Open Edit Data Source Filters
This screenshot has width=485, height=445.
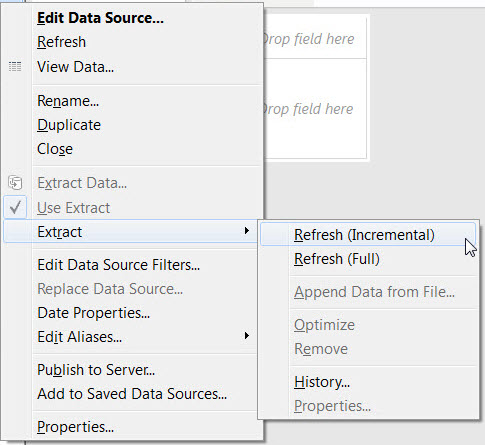coord(119,265)
